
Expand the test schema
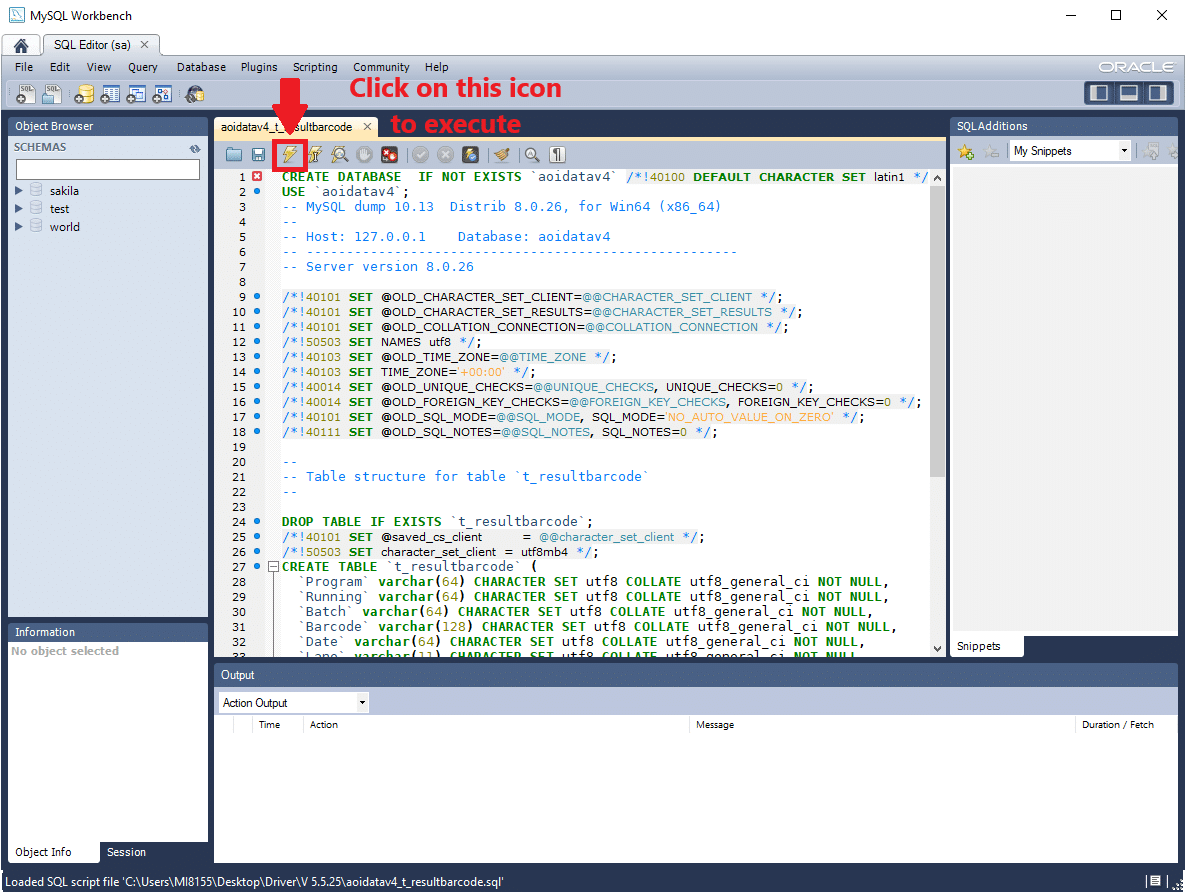pos(19,208)
